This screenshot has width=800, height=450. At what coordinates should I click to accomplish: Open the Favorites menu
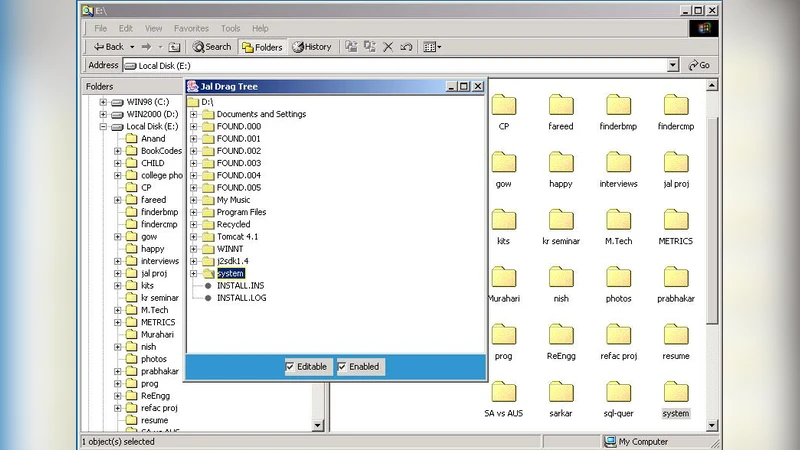point(191,29)
